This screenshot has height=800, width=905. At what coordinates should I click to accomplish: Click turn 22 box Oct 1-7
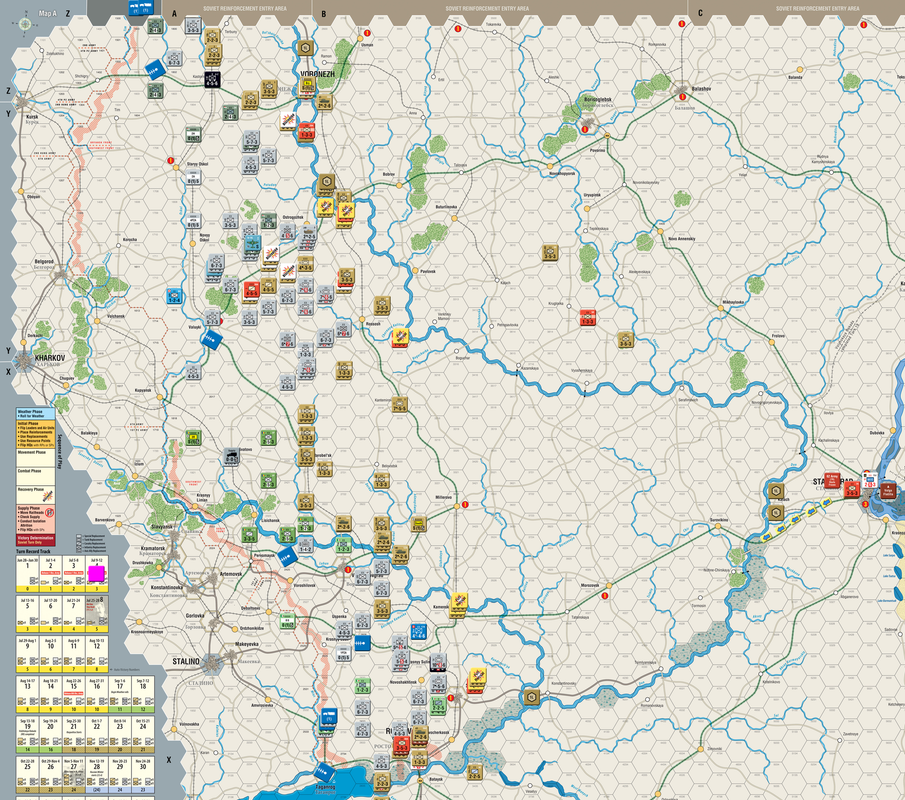(x=96, y=735)
